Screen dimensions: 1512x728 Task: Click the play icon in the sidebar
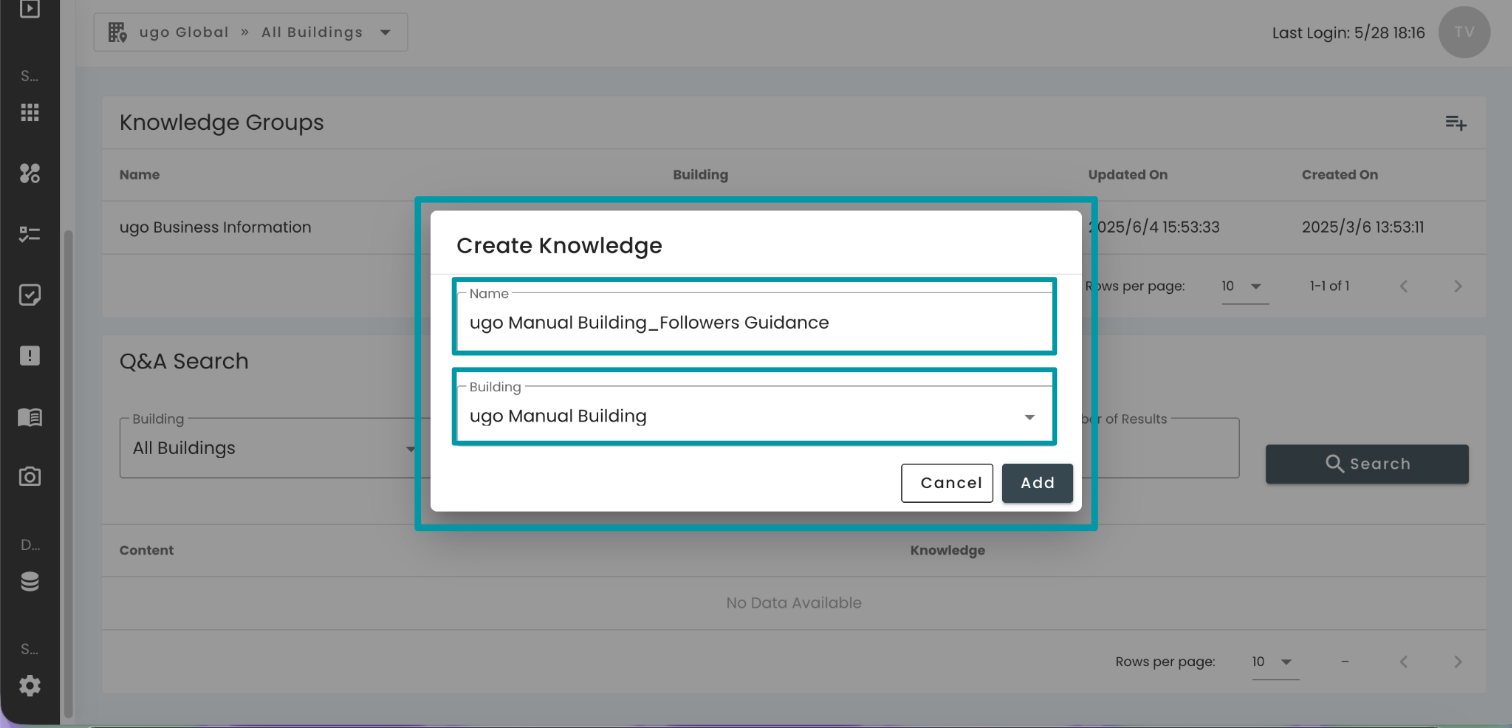pos(30,10)
